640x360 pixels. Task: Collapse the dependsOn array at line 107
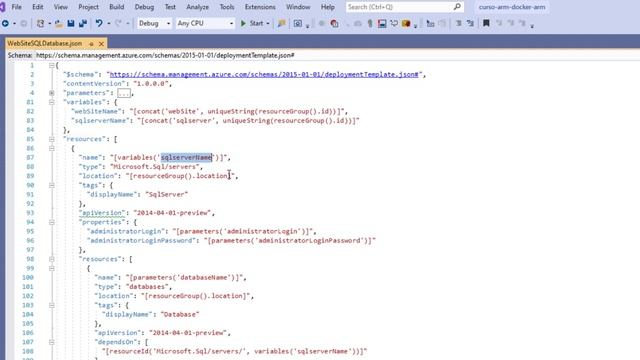(52, 342)
